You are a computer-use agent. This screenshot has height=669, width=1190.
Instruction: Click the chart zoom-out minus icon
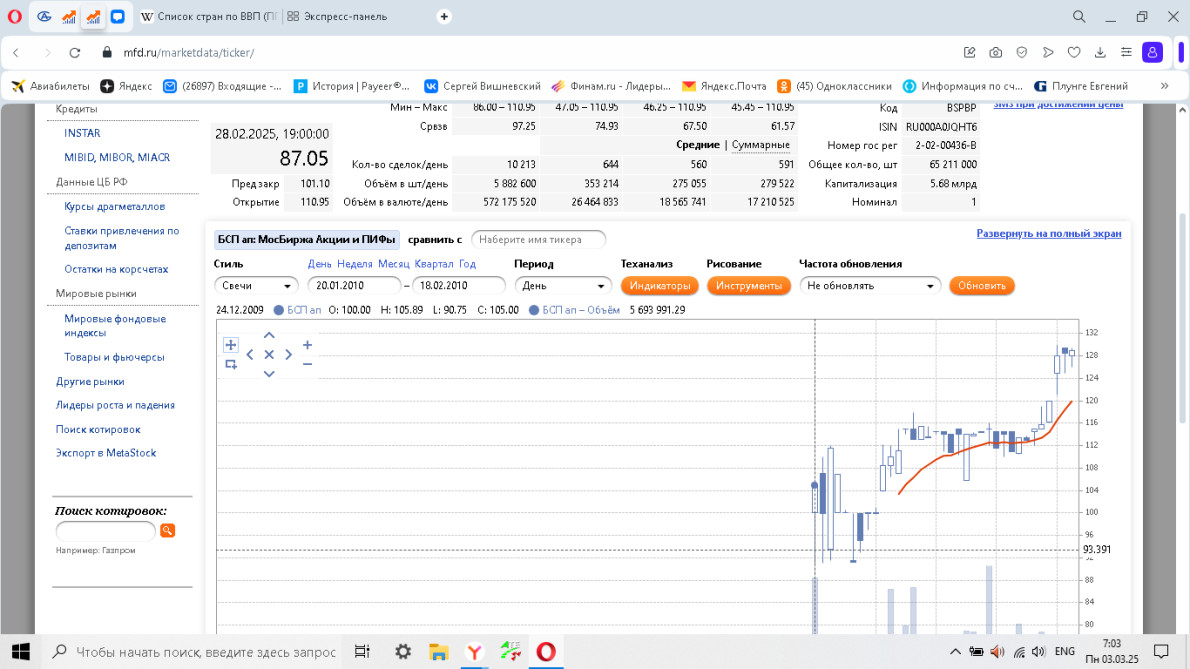(307, 364)
